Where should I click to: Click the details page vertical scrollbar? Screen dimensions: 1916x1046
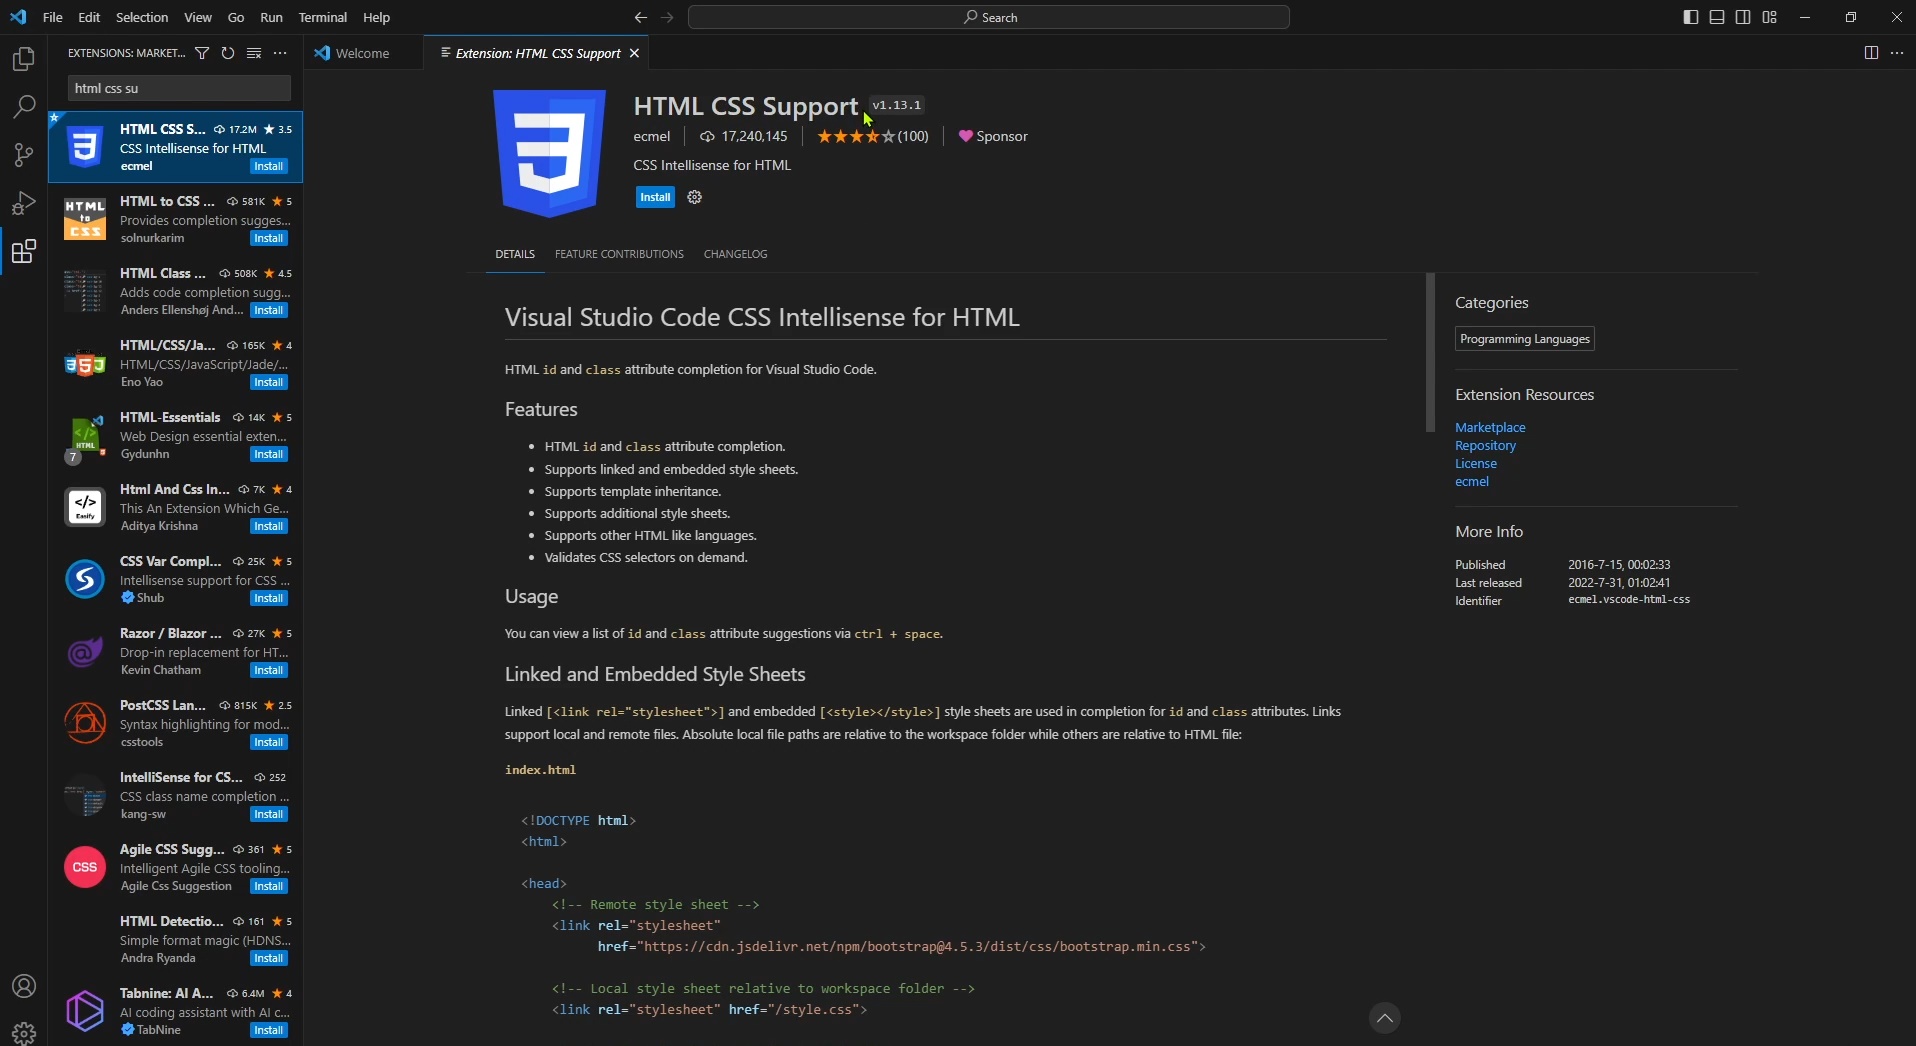tap(1430, 352)
